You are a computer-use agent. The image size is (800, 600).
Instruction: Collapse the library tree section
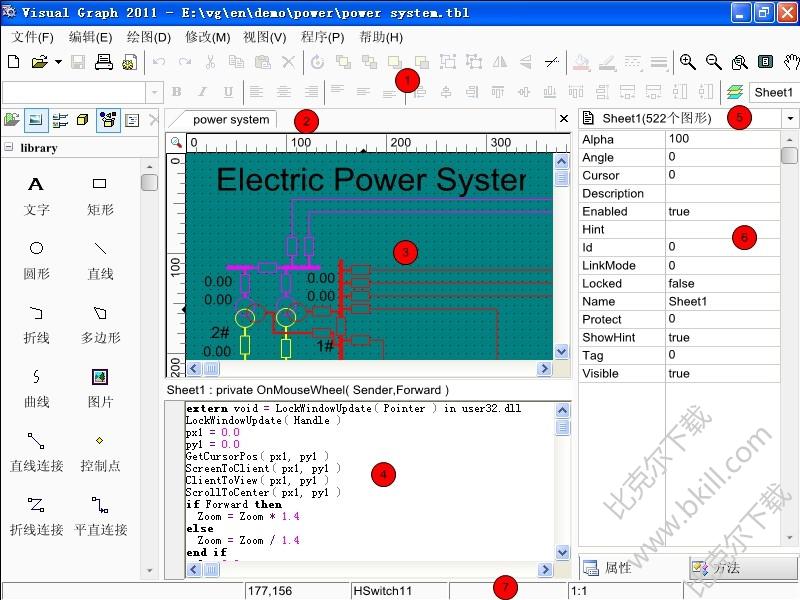(9, 147)
